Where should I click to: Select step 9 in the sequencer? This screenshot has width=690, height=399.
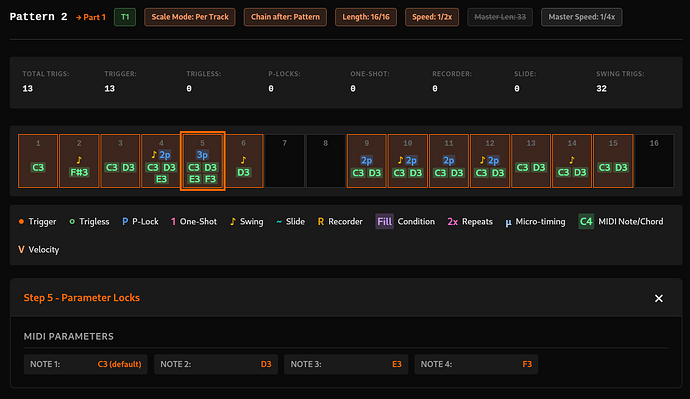367,161
